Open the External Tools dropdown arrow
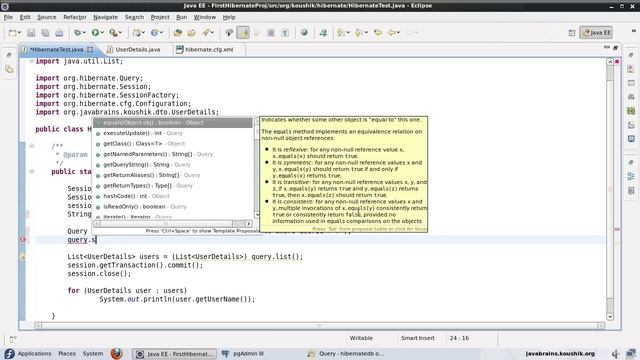 pos(120,33)
